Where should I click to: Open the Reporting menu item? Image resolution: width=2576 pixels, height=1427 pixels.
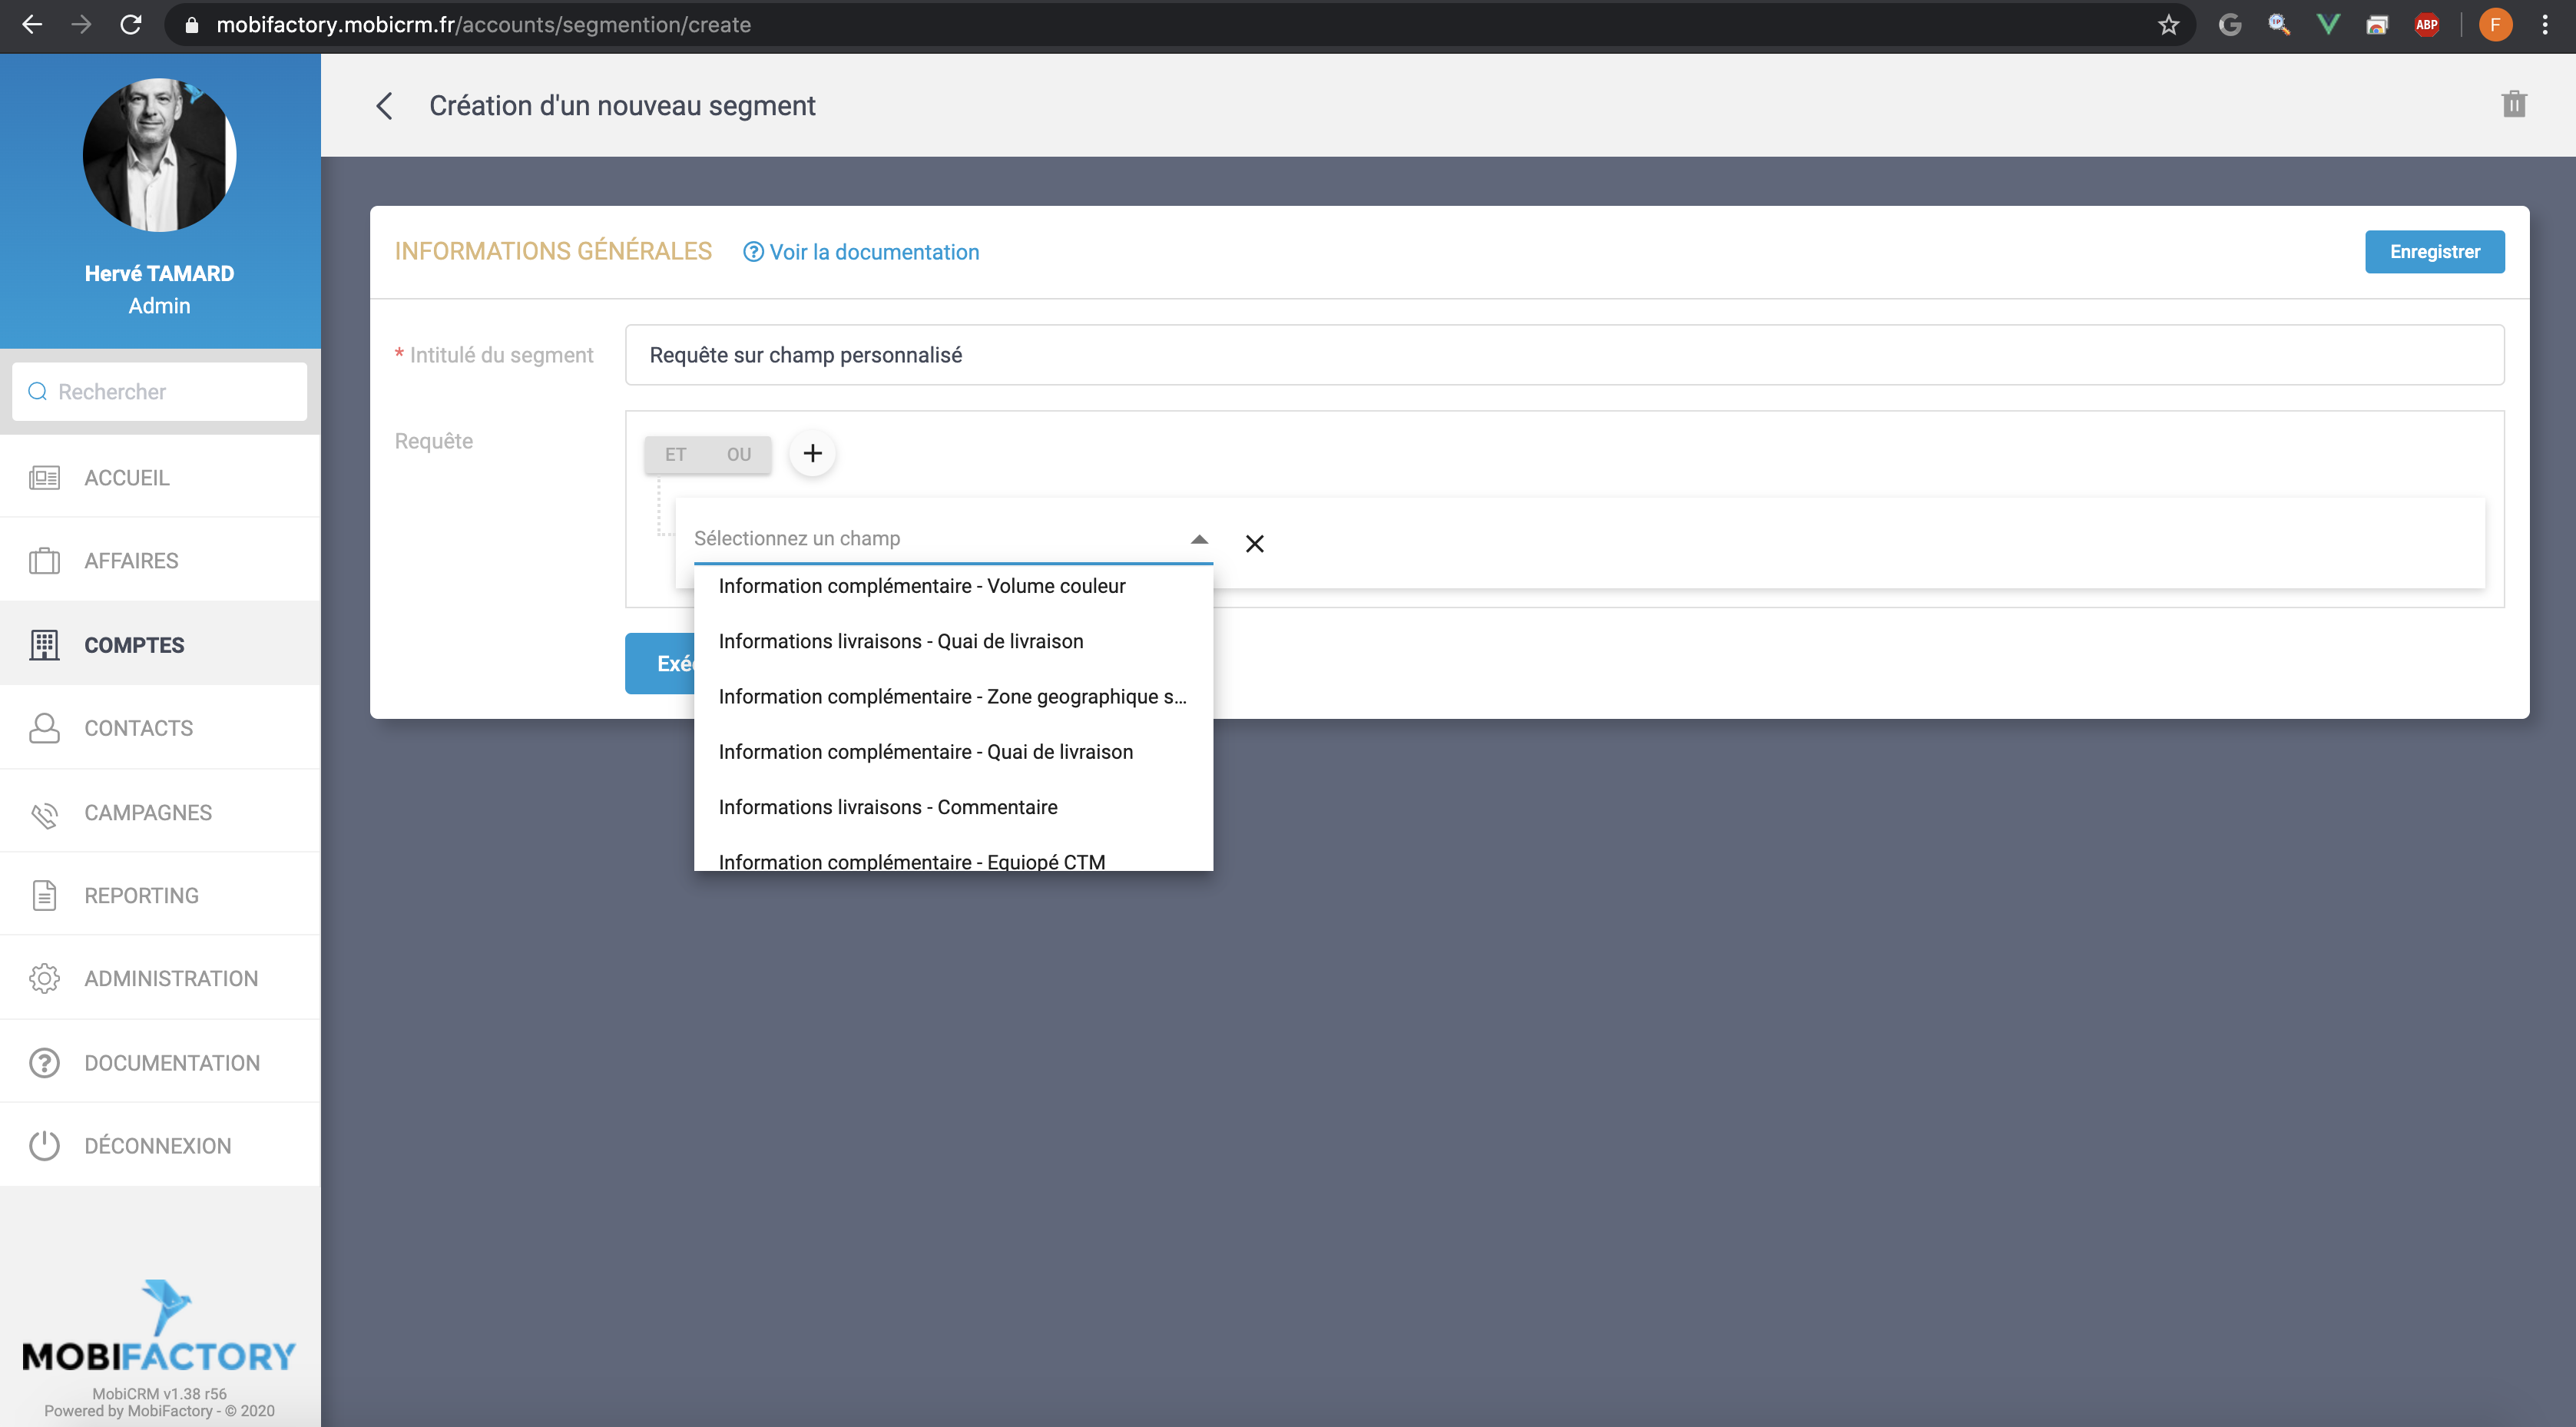point(141,896)
